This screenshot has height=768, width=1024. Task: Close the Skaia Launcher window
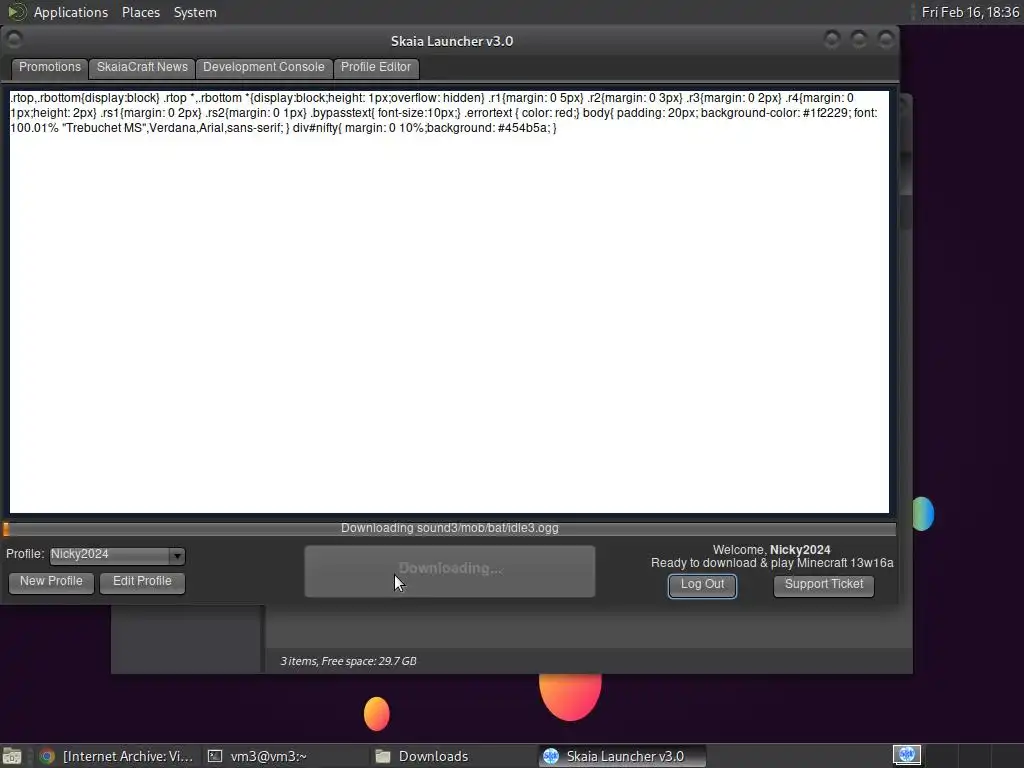tap(886, 40)
